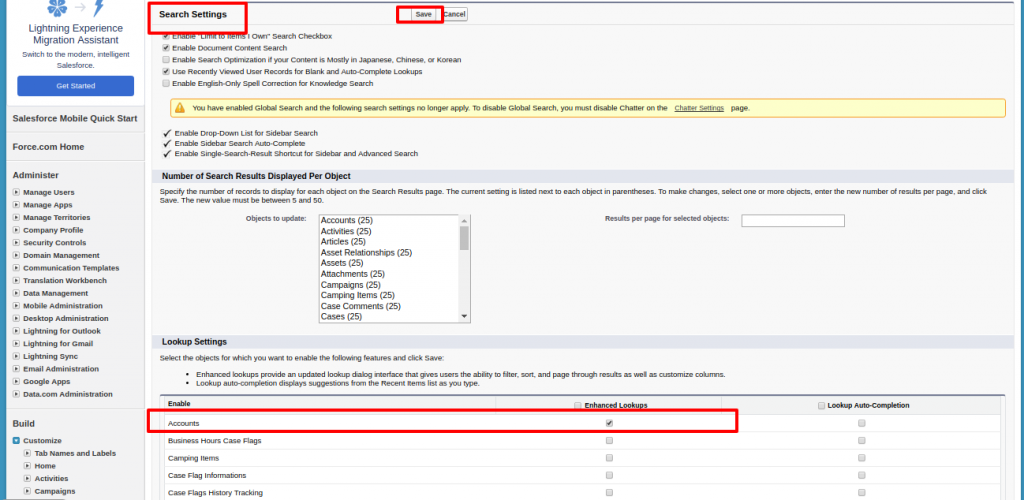
Task: Open the Chatter Settings link
Action: pyautogui.click(x=699, y=108)
